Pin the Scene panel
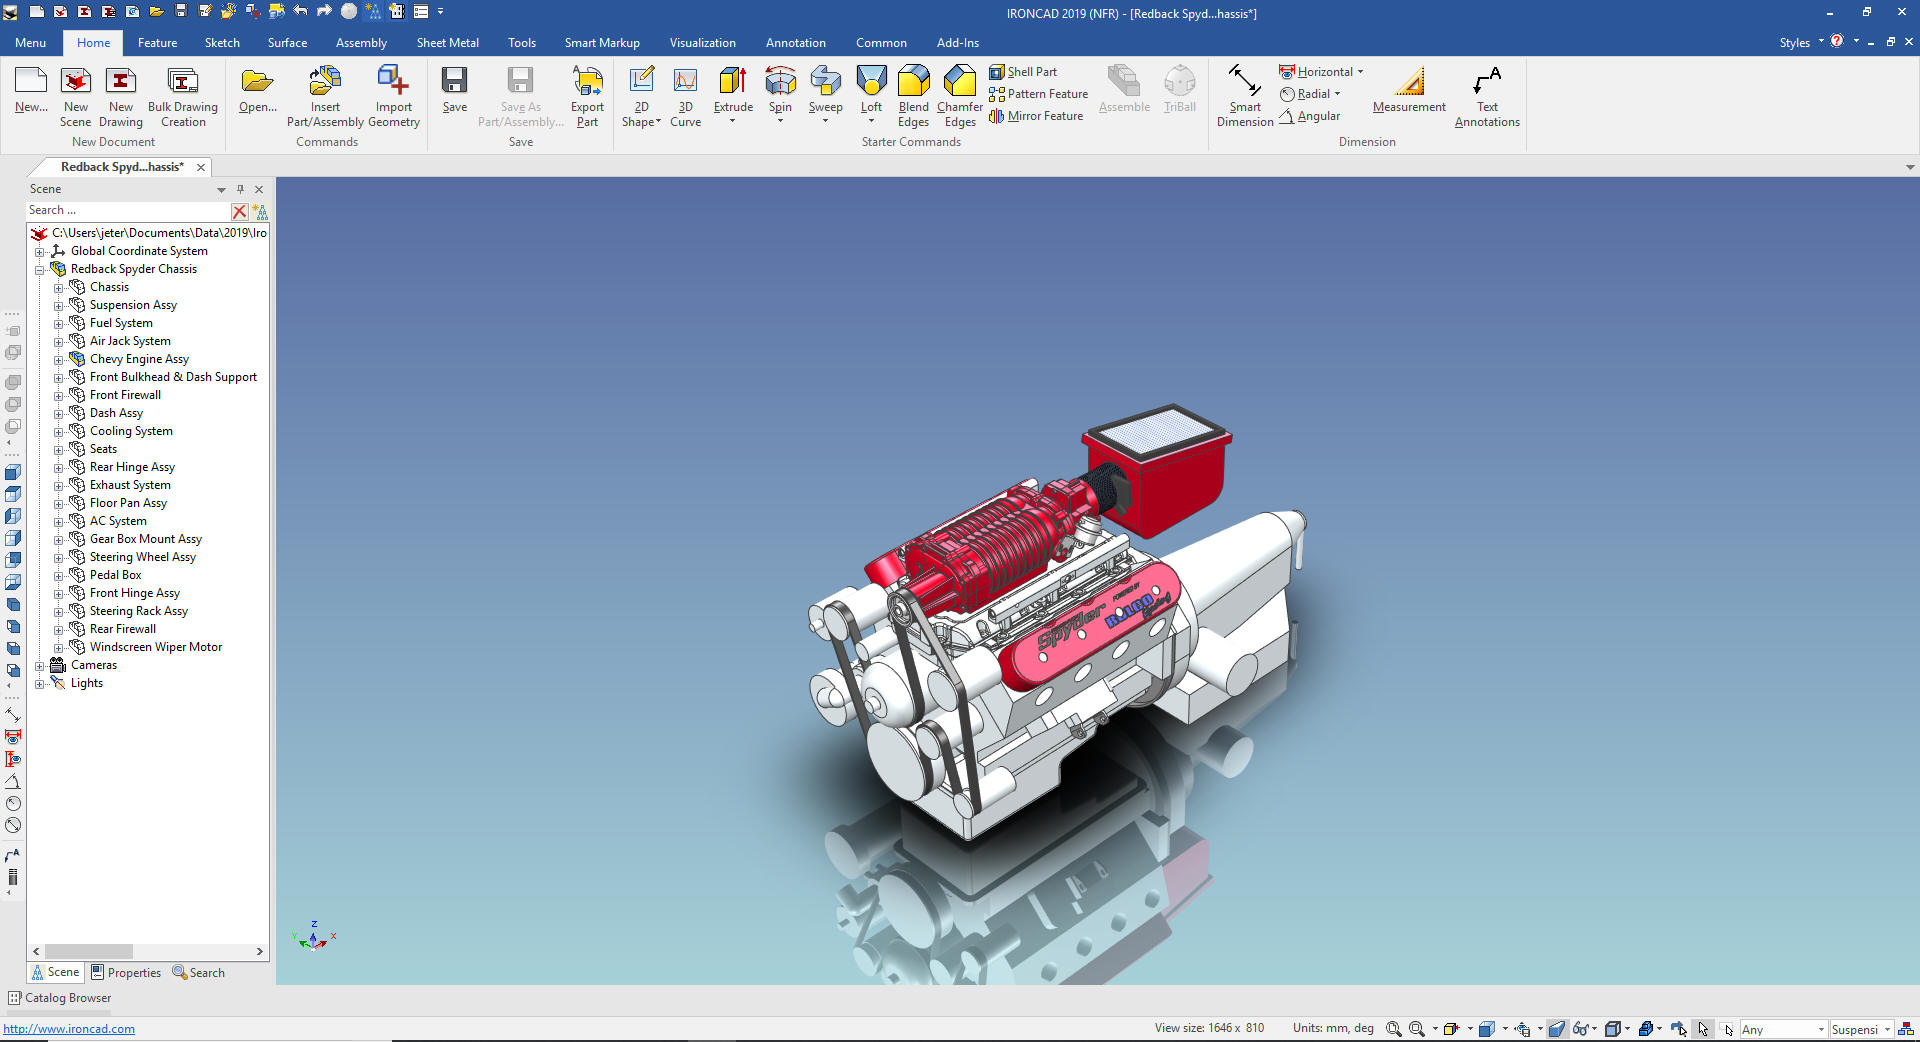1920x1042 pixels. (x=240, y=189)
